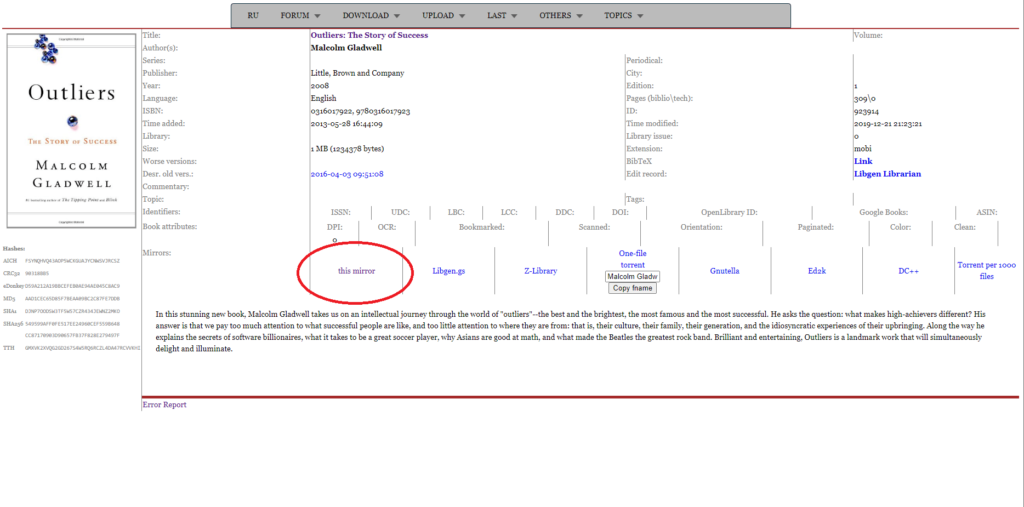Select the extension value mobi

(x=863, y=149)
